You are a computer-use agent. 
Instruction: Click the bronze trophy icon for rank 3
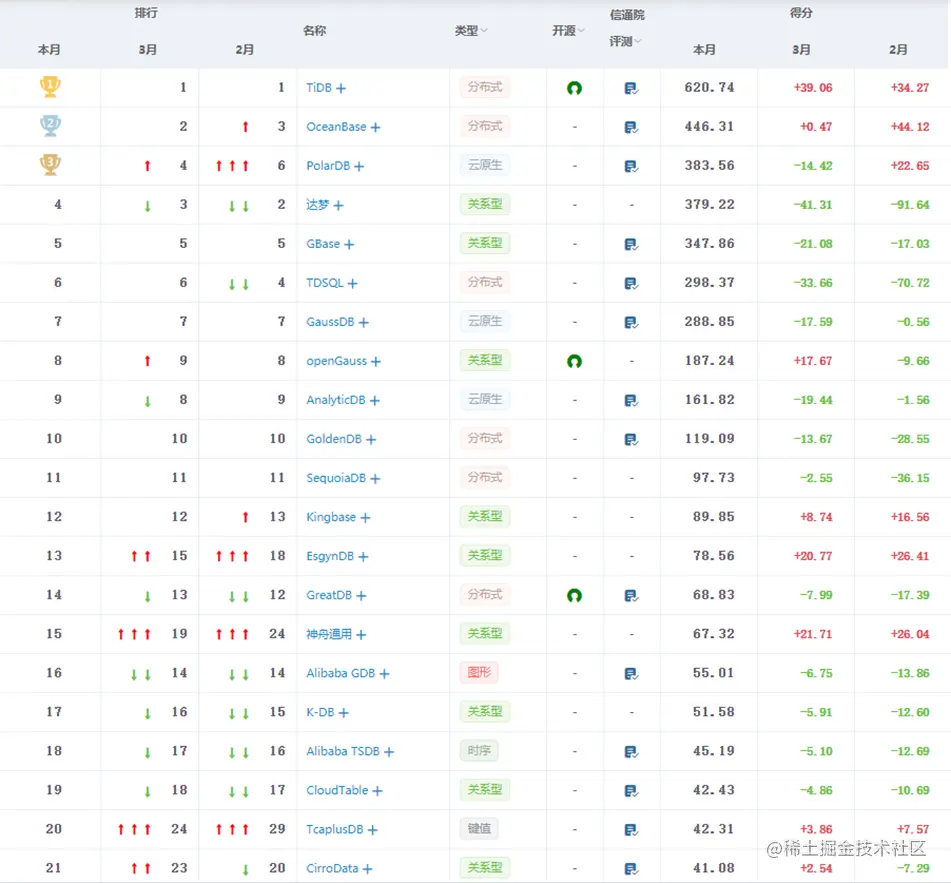50,165
